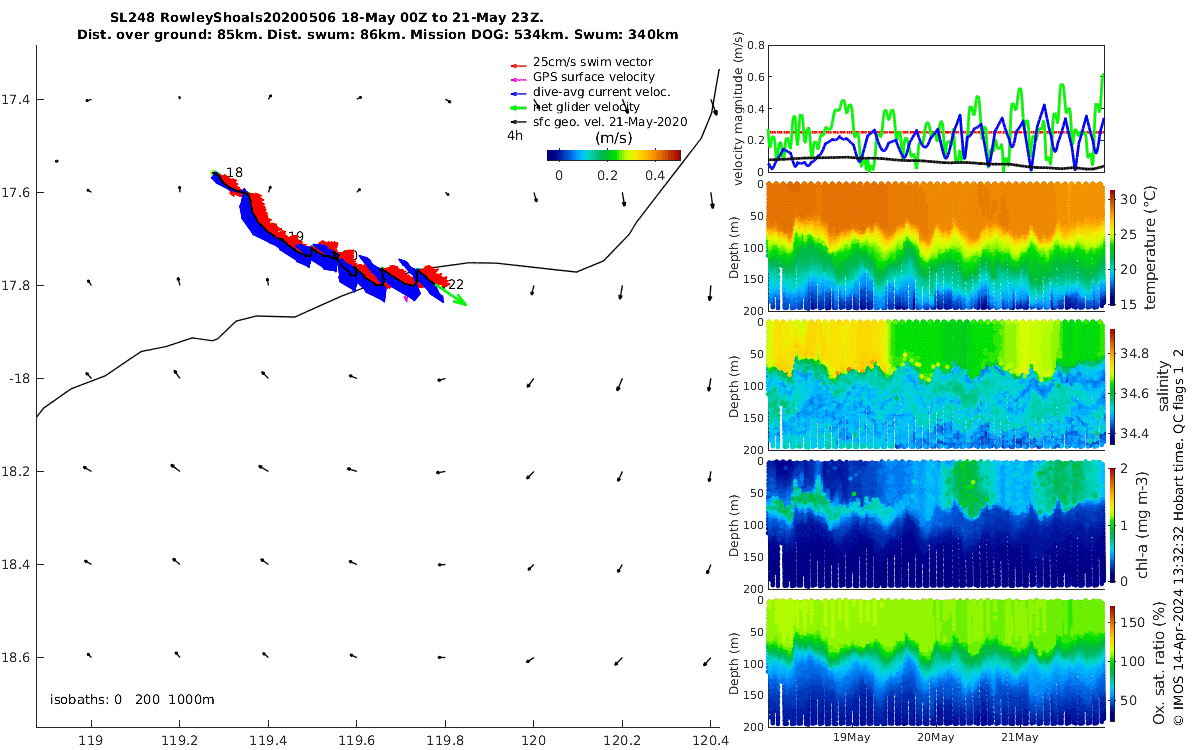This screenshot has height=750, width=1200.
Task: Select the 'net glider velocity' legend entry
Action: coord(586,107)
